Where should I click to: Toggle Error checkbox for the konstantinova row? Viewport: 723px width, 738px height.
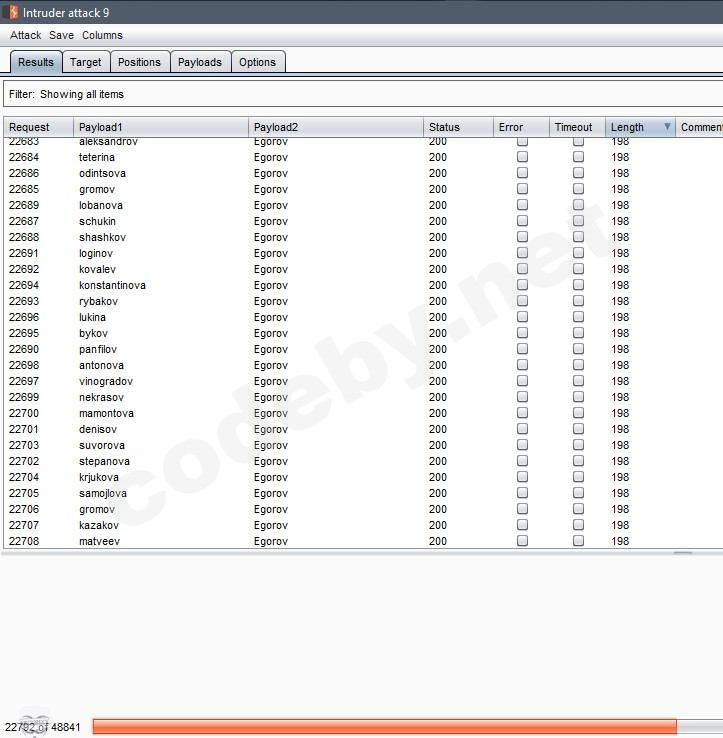coord(522,285)
